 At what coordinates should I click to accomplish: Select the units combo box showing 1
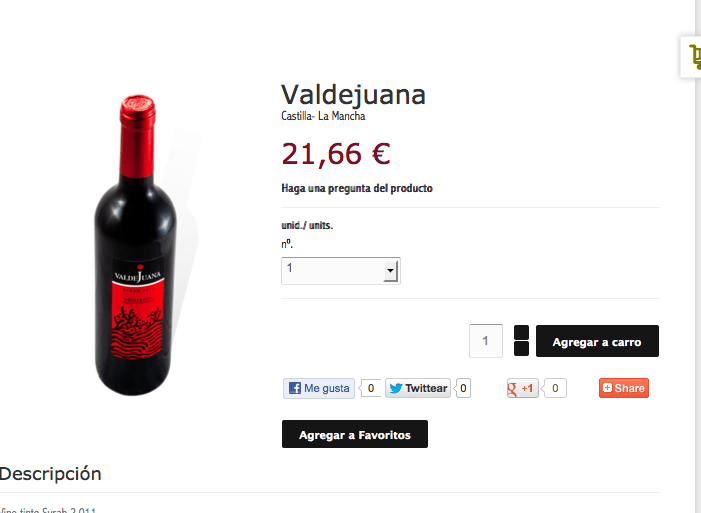tap(341, 271)
